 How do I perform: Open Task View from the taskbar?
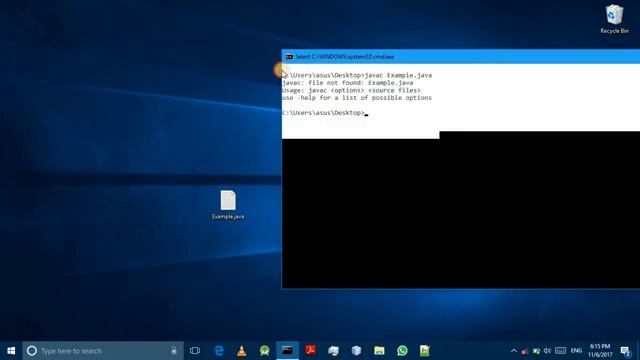pos(195,351)
